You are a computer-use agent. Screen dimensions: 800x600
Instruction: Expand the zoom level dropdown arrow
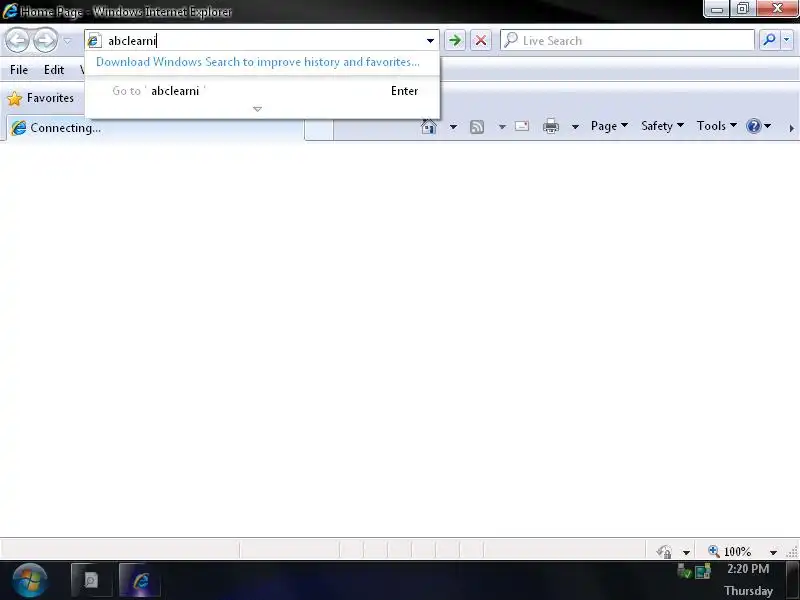click(773, 552)
